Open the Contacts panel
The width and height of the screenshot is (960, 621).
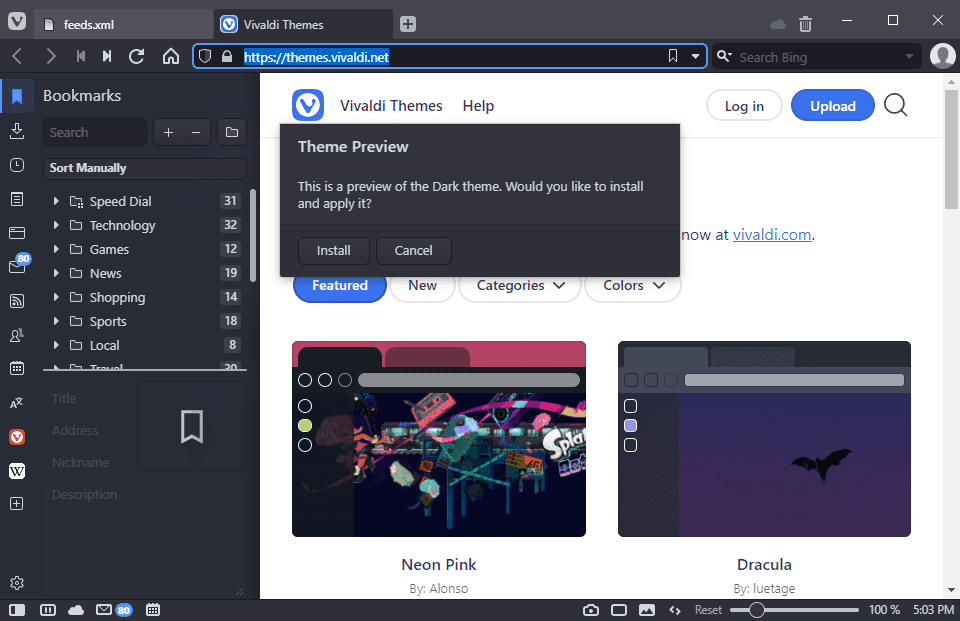[x=17, y=335]
